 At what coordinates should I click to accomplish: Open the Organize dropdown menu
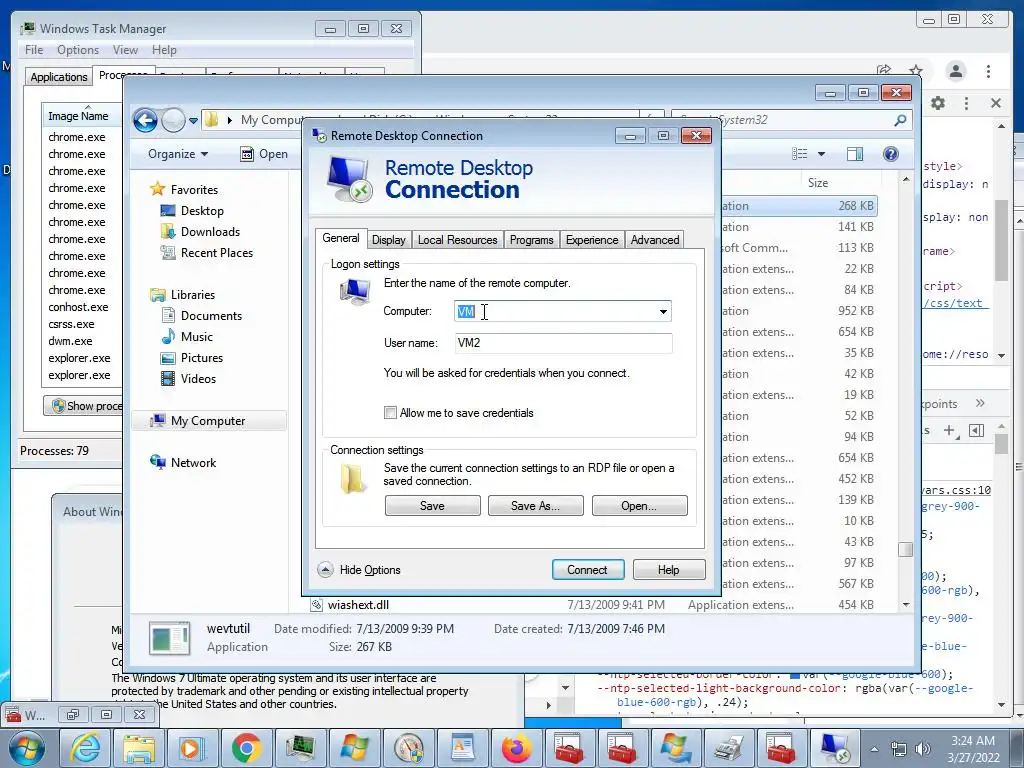point(178,154)
